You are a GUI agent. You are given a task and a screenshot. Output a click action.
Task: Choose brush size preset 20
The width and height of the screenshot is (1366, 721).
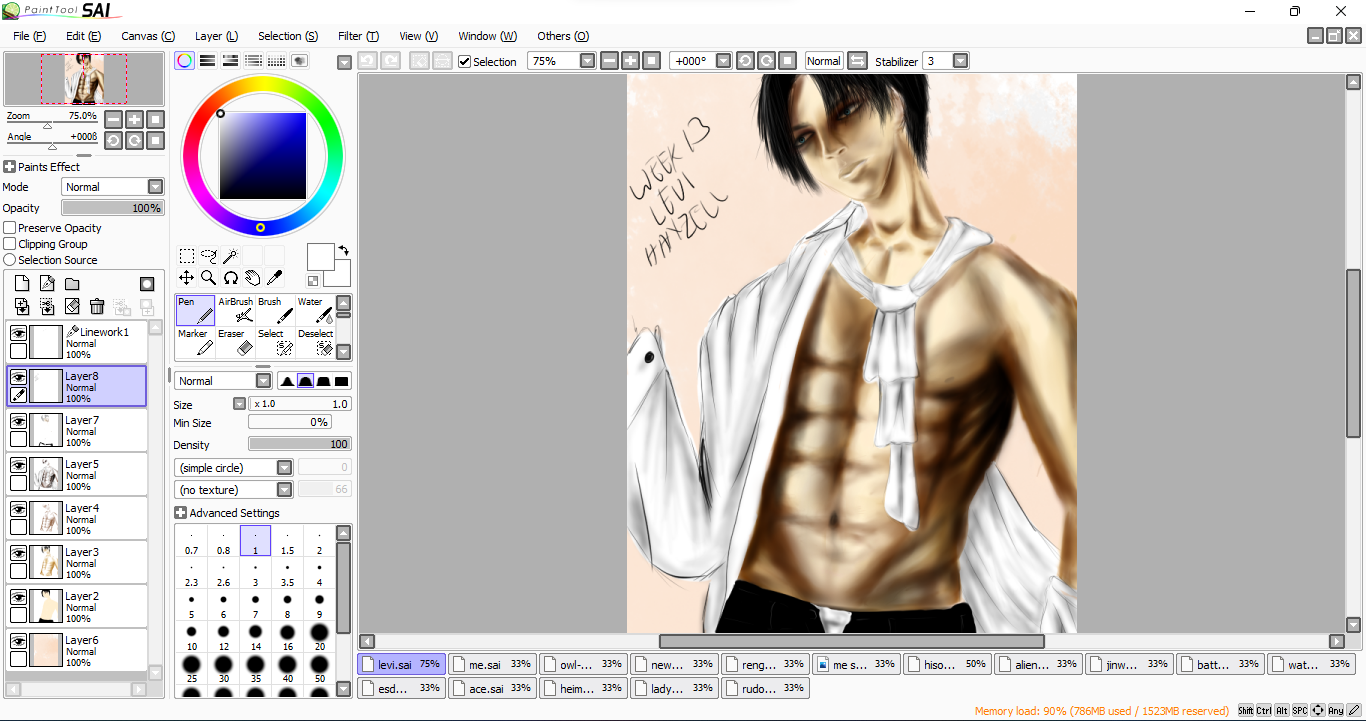coord(319,637)
